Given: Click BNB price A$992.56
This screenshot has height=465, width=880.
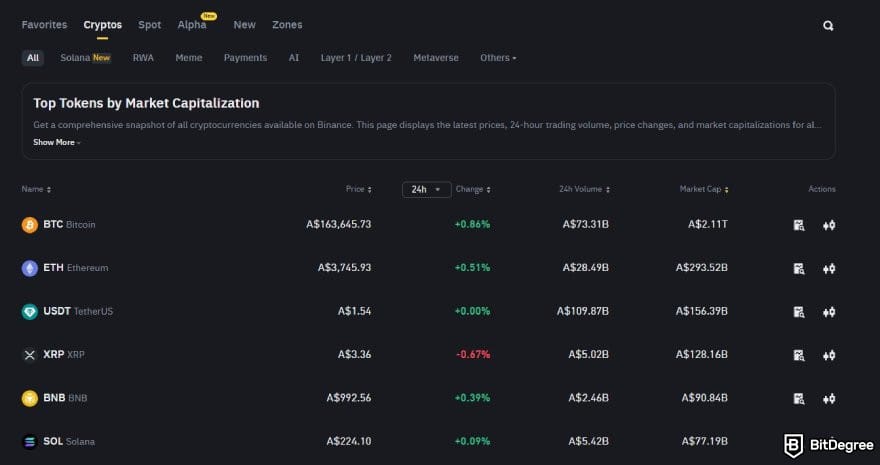Looking at the screenshot, I should [349, 398].
